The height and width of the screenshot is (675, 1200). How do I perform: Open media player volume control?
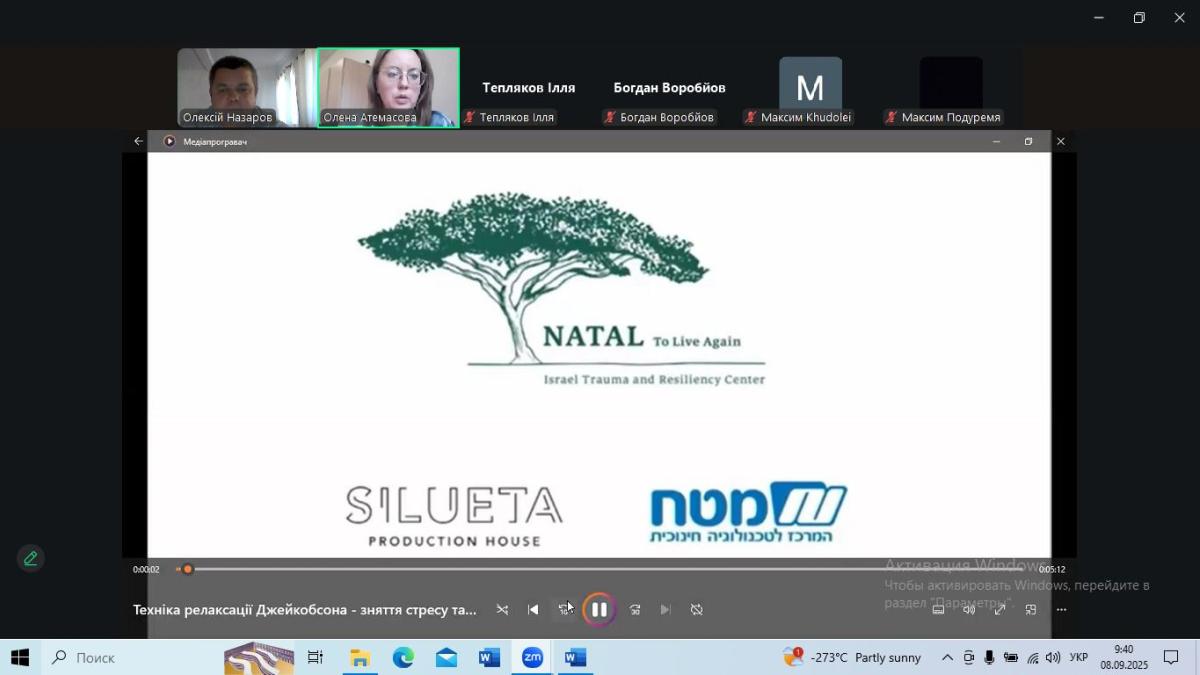coord(969,609)
